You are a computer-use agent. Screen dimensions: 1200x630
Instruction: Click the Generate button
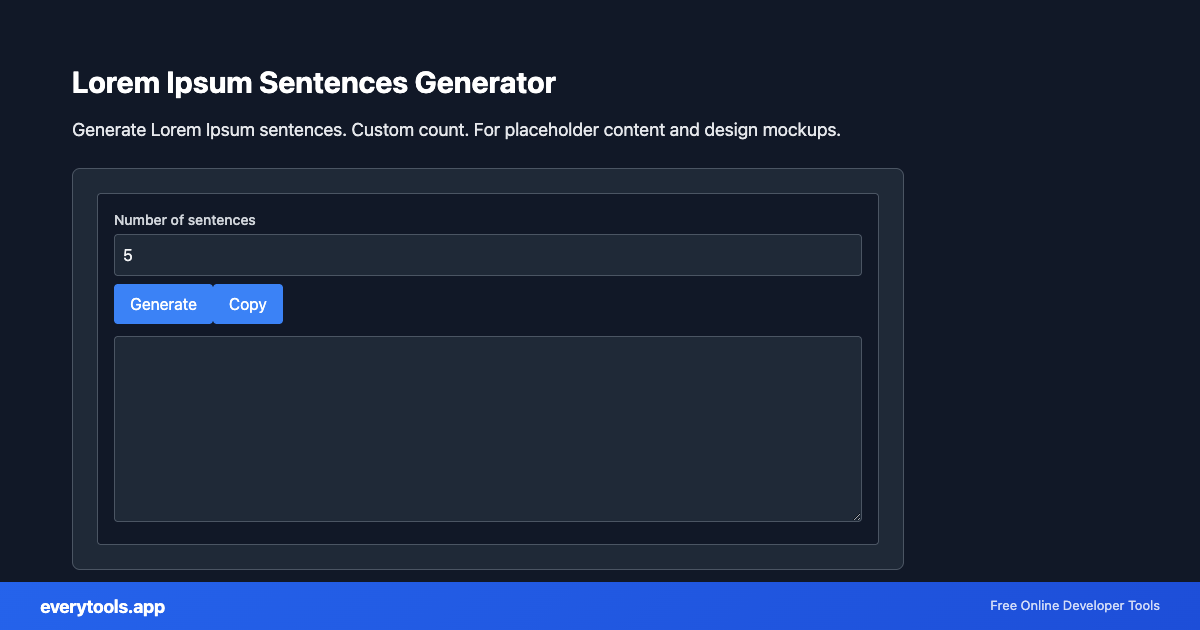click(x=163, y=304)
